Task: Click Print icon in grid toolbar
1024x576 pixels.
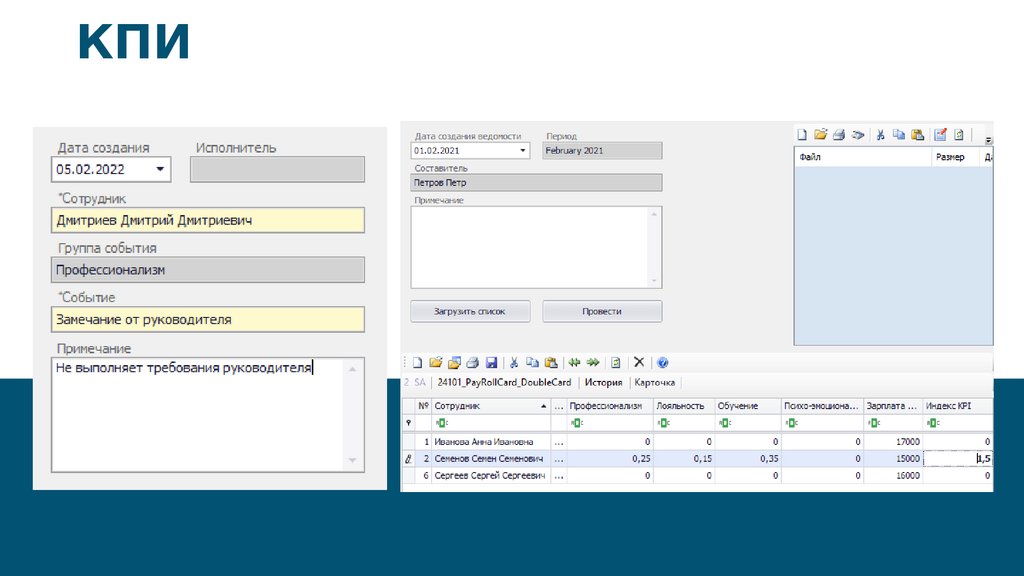Action: (473, 362)
